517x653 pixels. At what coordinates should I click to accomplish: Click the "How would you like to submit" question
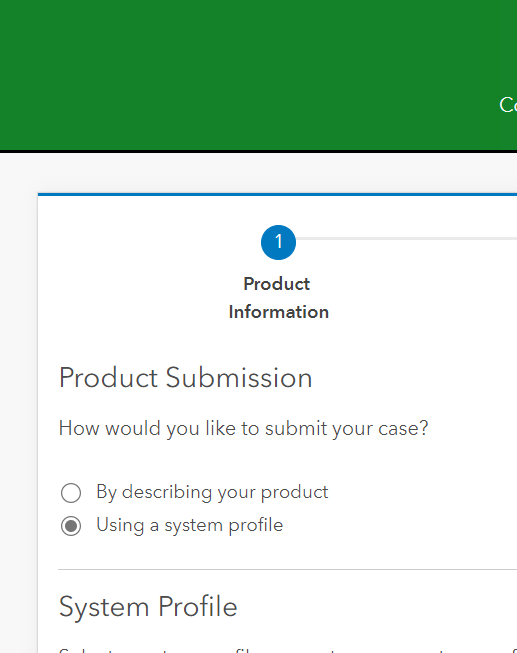[x=243, y=429]
